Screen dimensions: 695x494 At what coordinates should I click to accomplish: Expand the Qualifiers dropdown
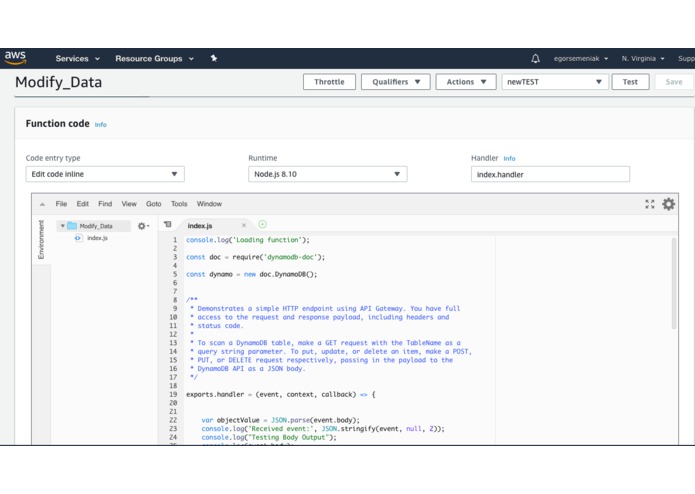(395, 82)
